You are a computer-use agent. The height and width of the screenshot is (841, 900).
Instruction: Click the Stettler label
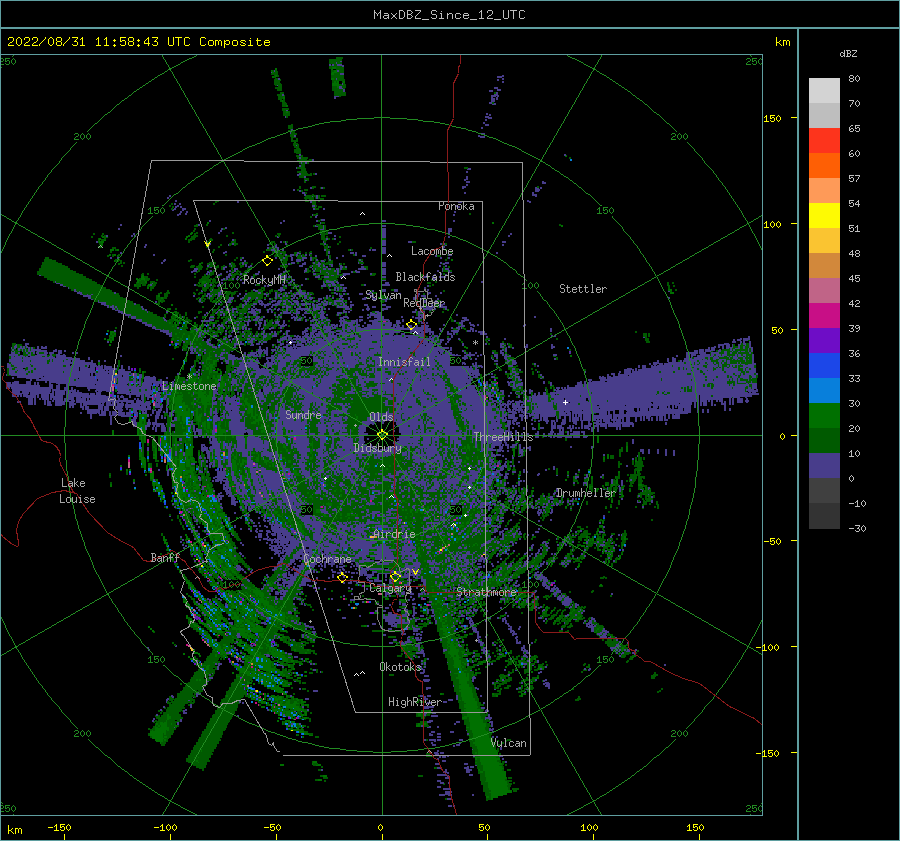tap(583, 289)
